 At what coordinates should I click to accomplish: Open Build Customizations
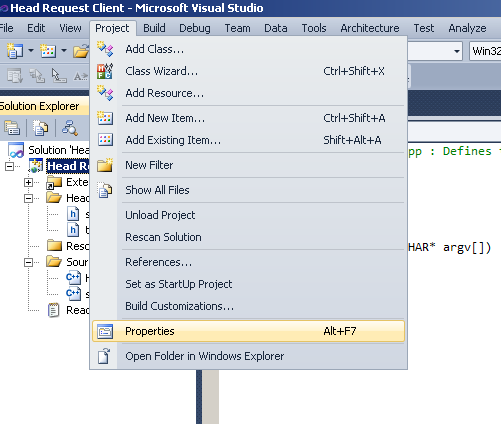pos(248,306)
